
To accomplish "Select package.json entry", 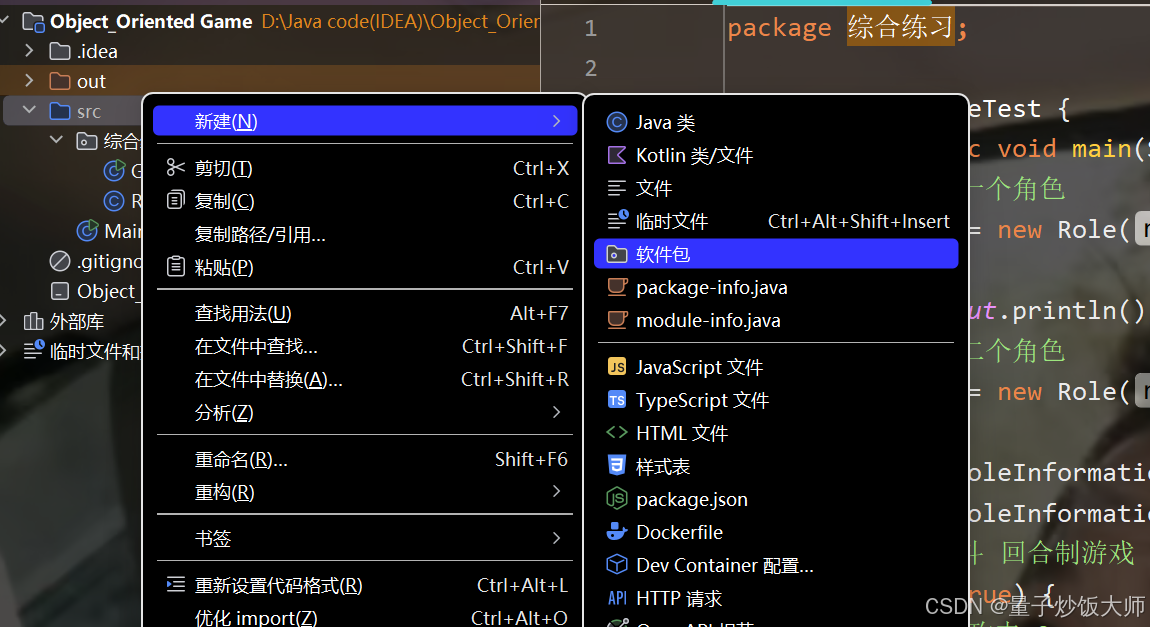I will tap(776, 499).
